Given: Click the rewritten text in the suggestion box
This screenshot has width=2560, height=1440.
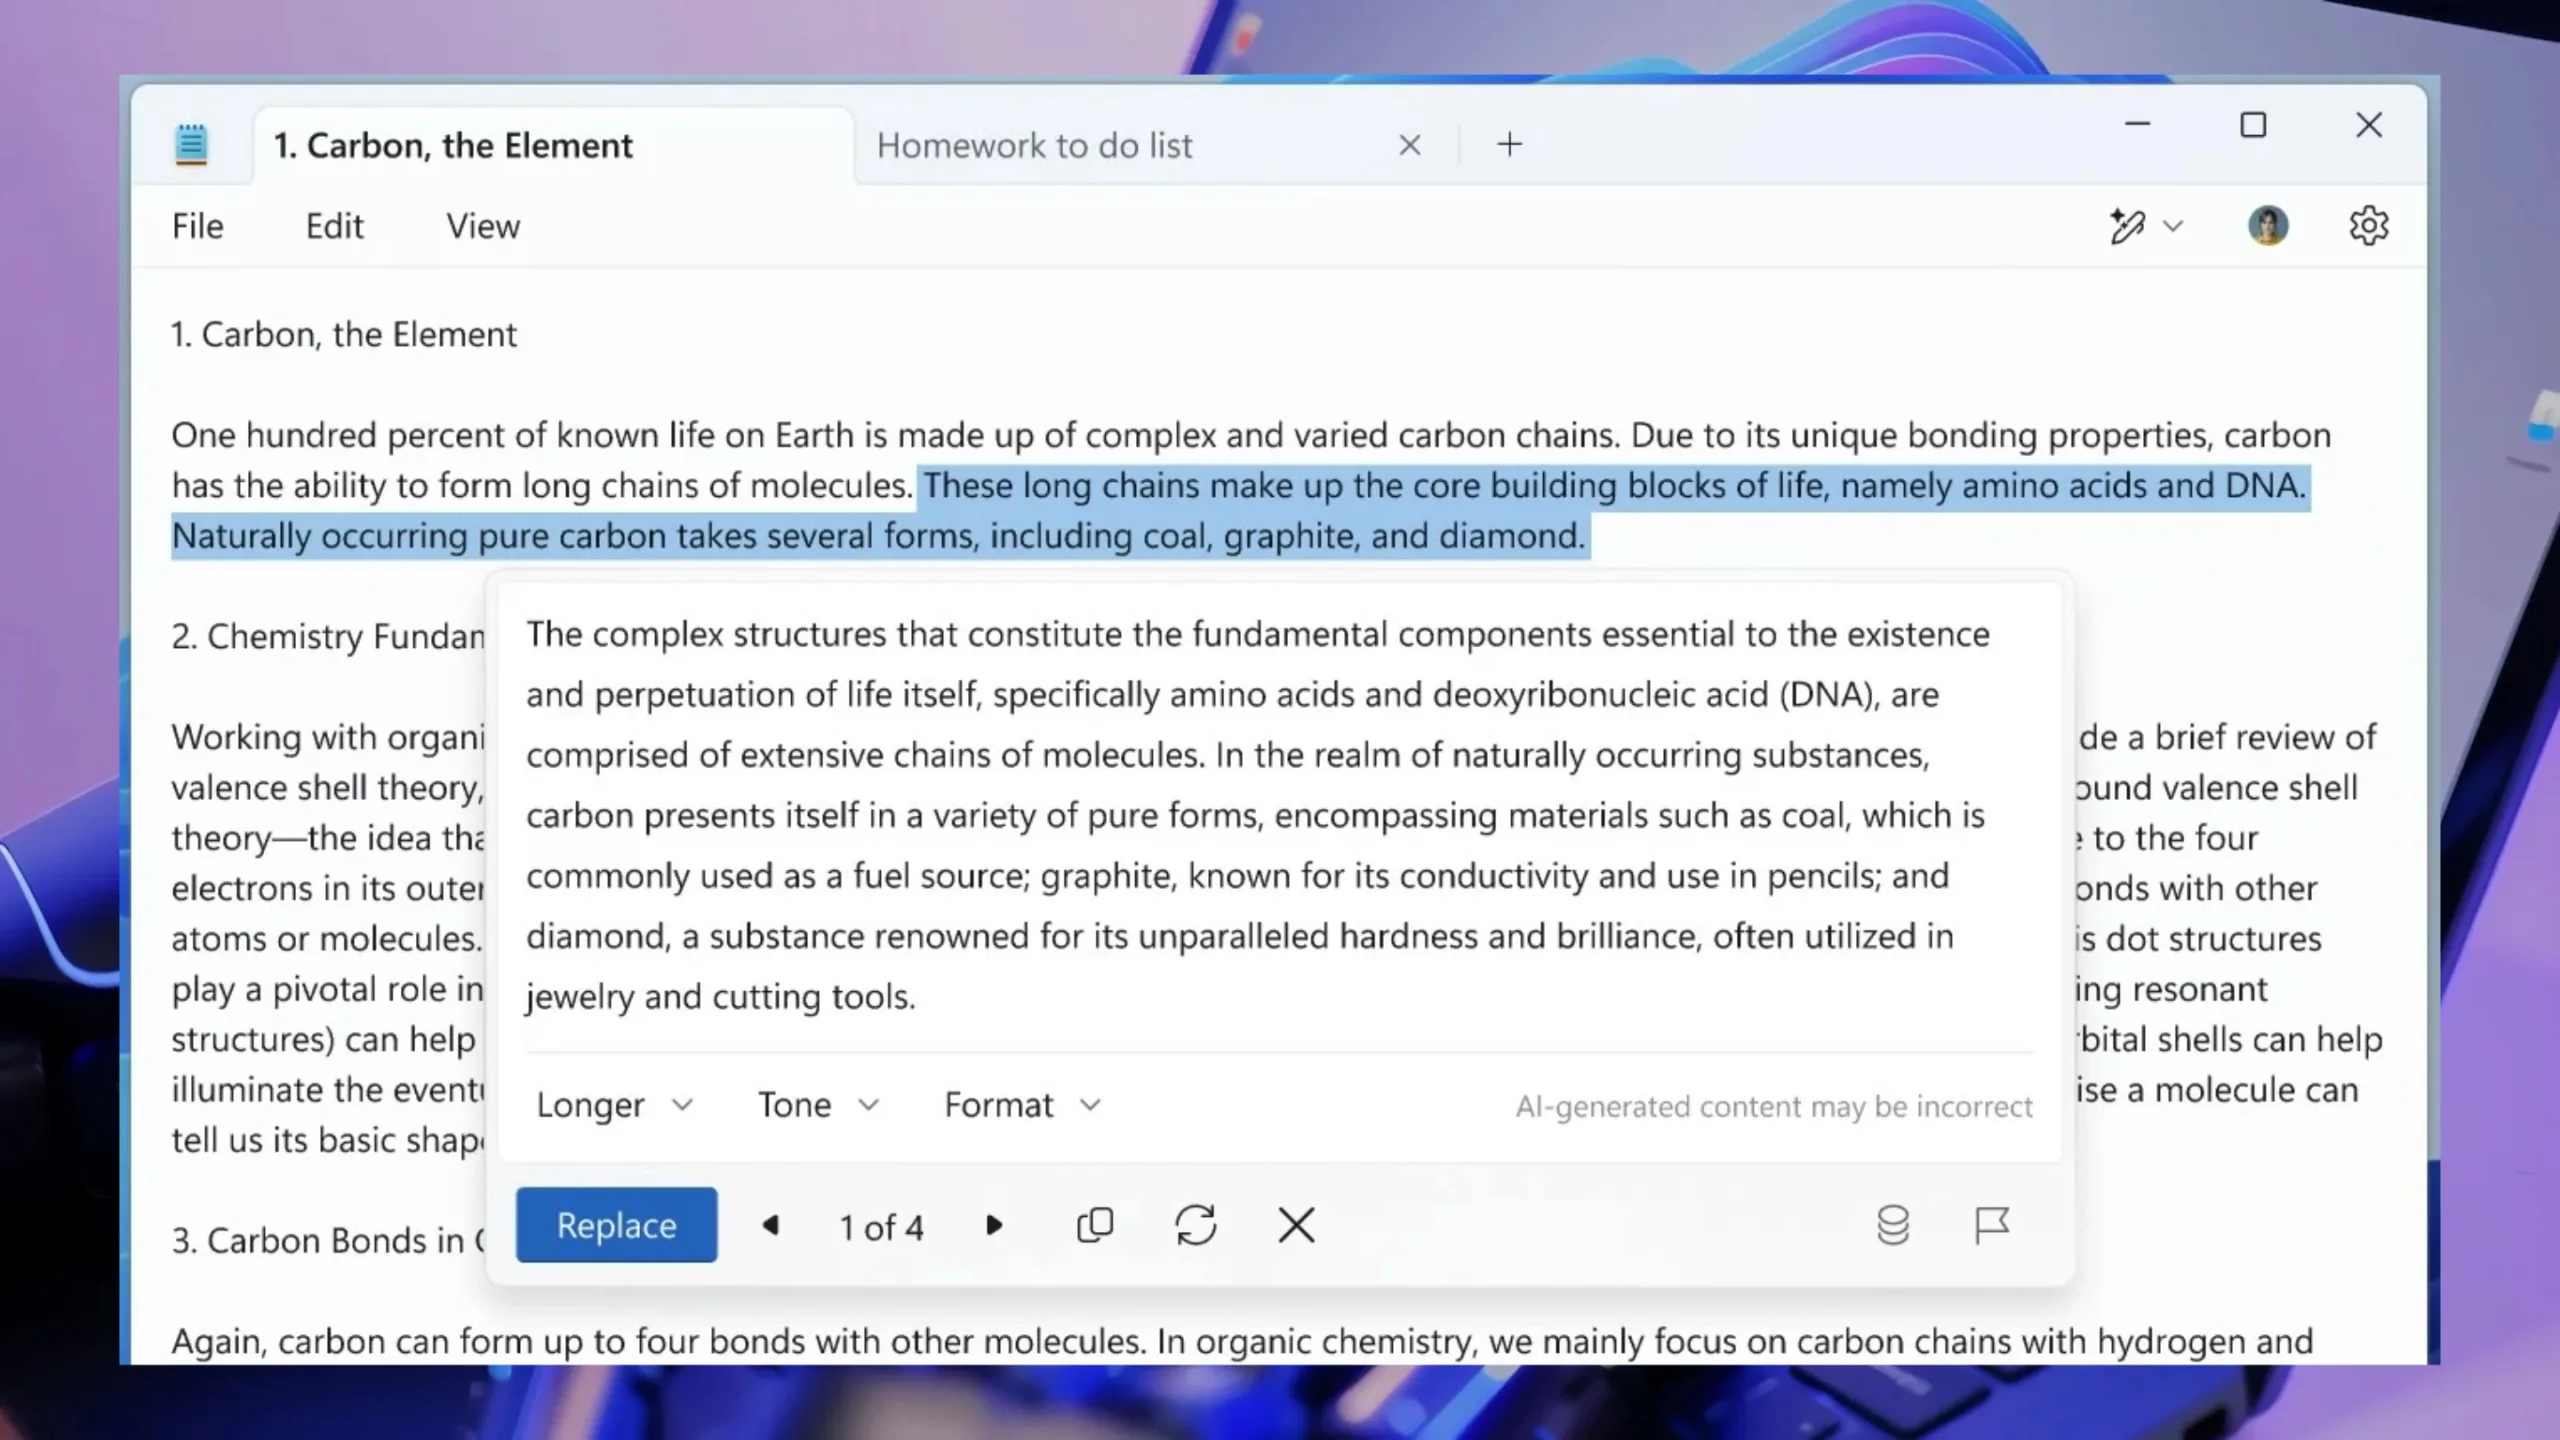Looking at the screenshot, I should [x=1257, y=815].
